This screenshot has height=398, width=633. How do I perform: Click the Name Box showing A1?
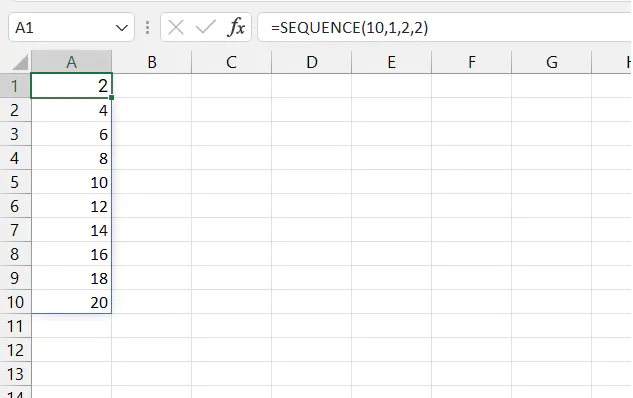(x=71, y=27)
